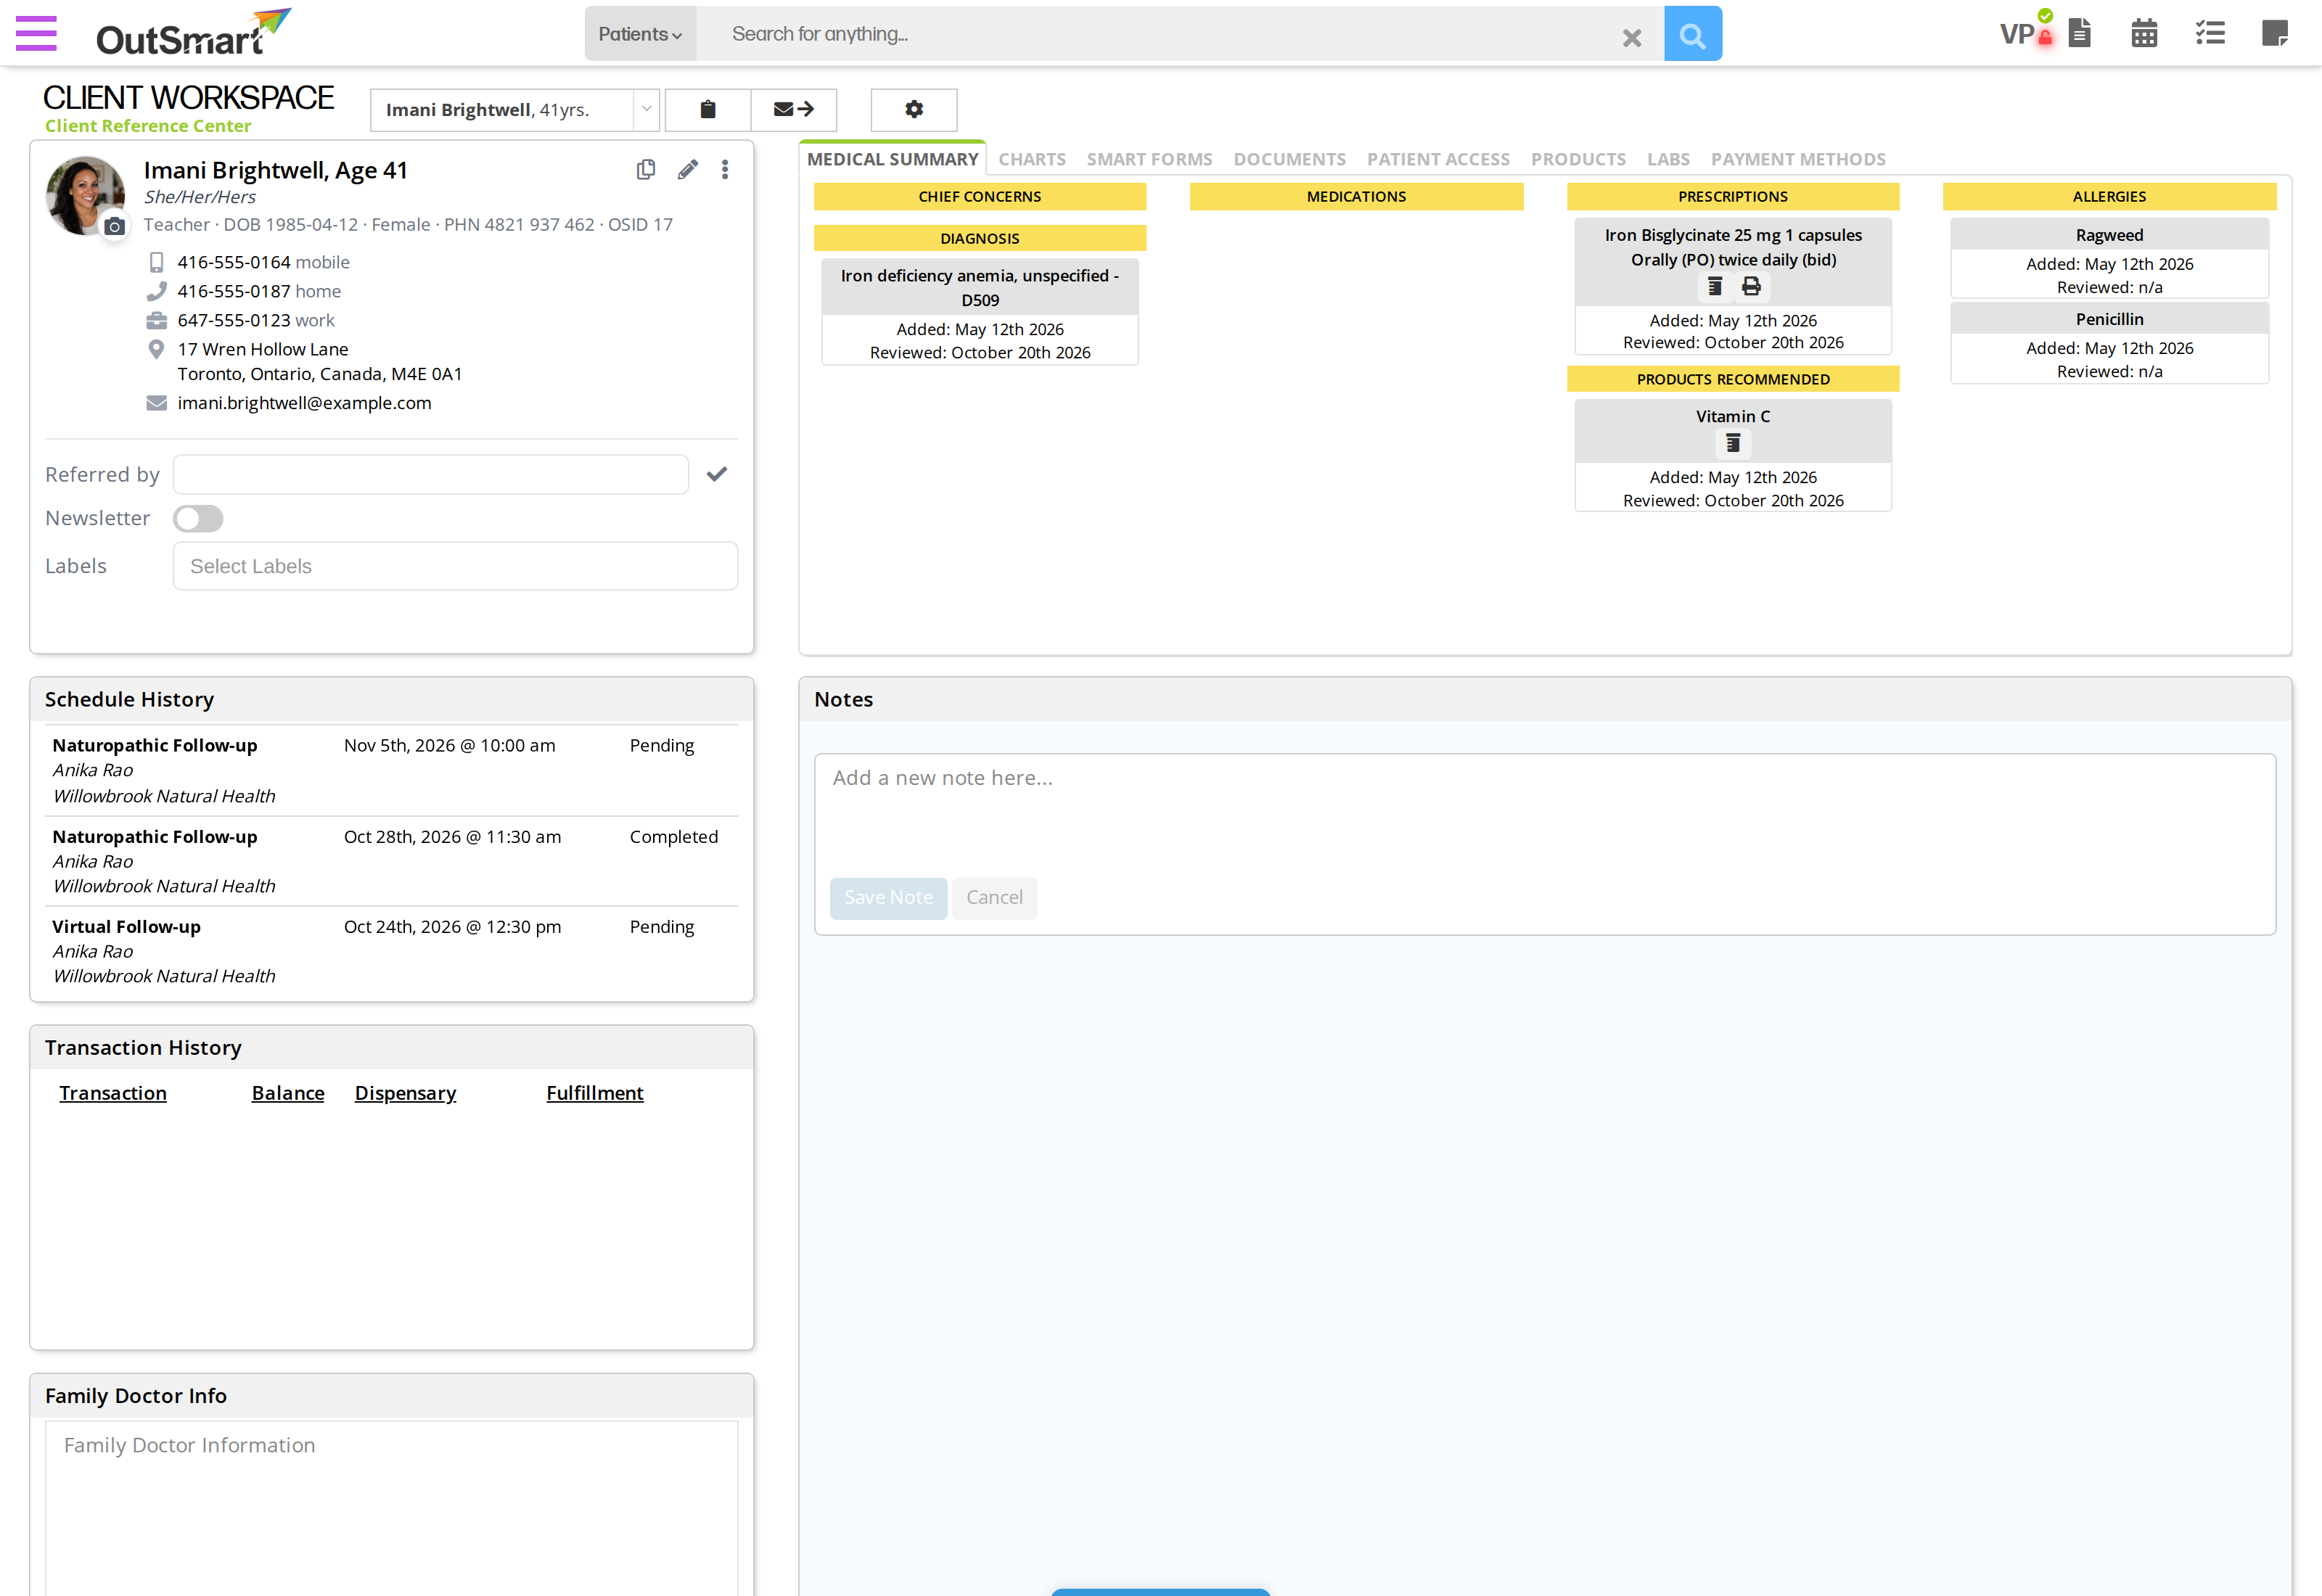
Task: Open the Documents tab
Action: click(1289, 160)
